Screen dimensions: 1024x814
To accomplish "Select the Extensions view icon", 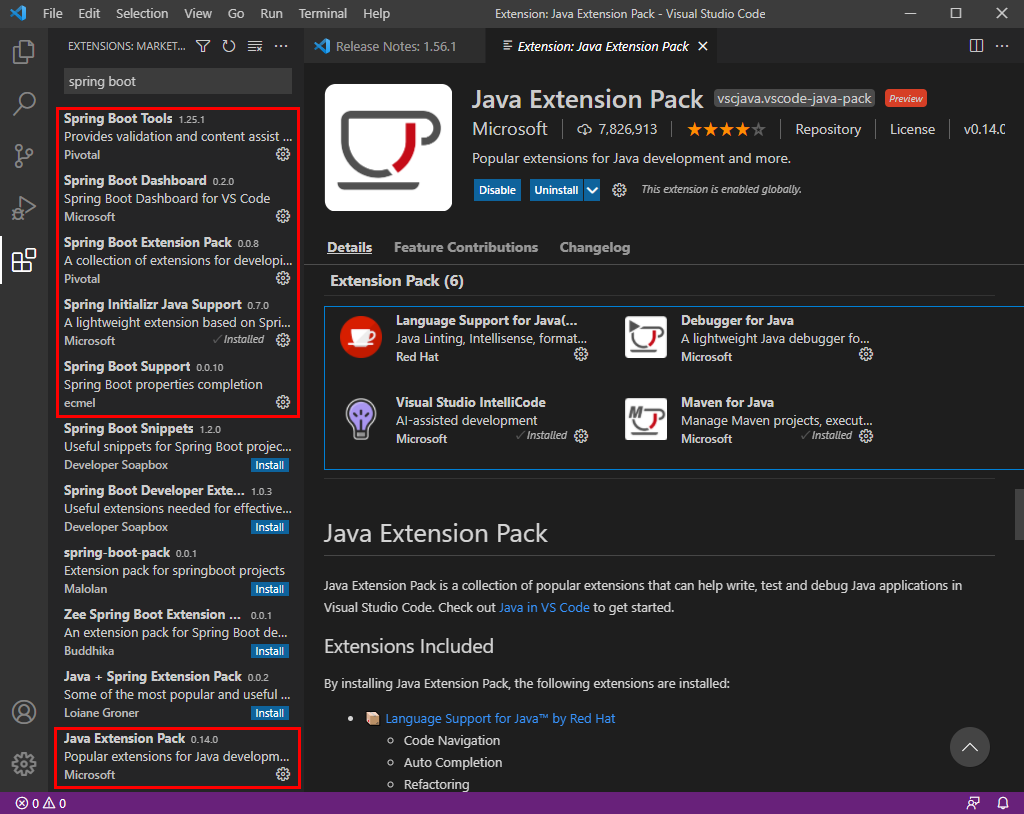I will click(x=24, y=260).
